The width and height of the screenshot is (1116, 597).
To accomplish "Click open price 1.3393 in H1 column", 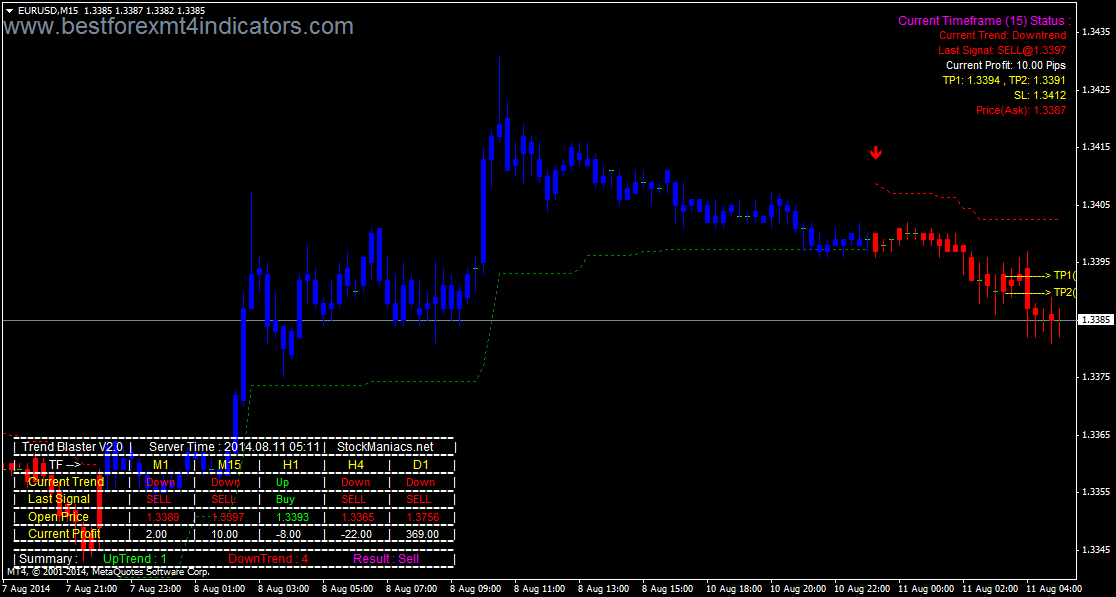I will tap(293, 517).
